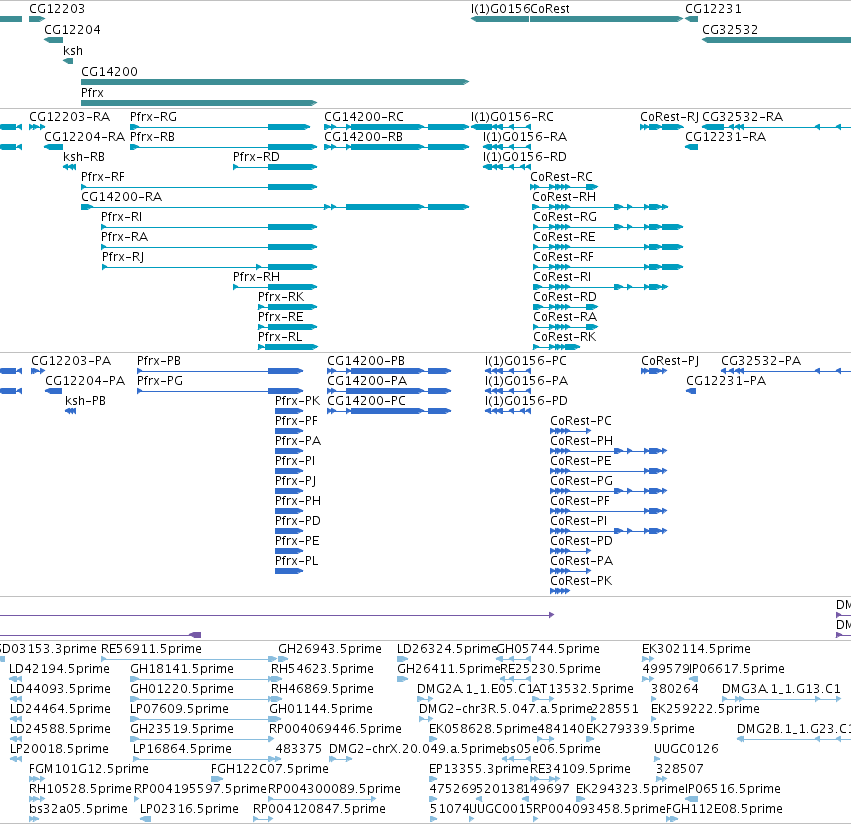Select EST label FGH122C07.5prime
Viewport: 851px width, 824px height.
click(270, 769)
